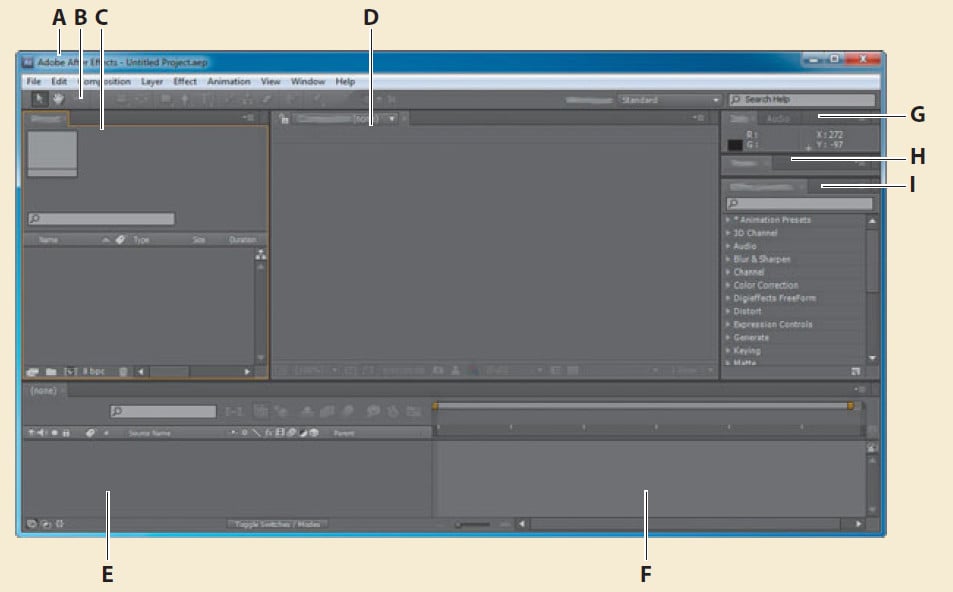This screenshot has height=592, width=953.
Task: Open the project flowchart view icon
Action: coord(261,255)
